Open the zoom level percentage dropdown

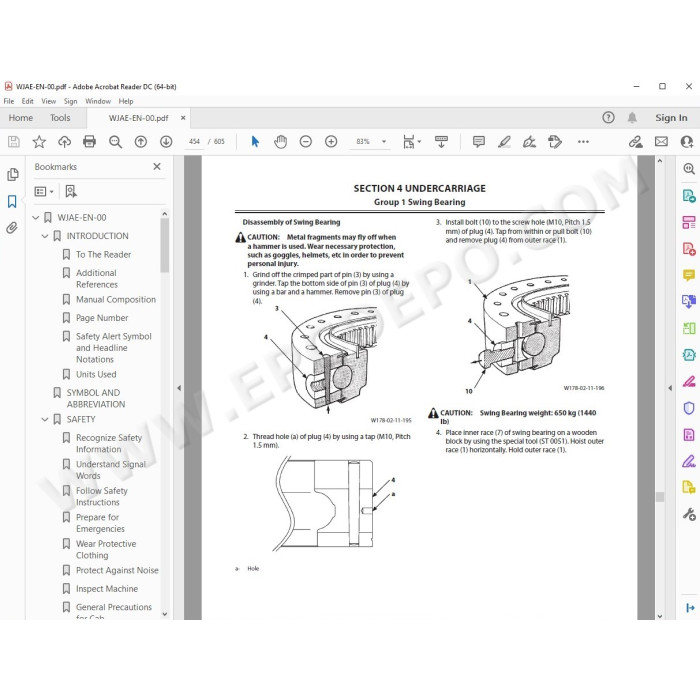point(384,142)
